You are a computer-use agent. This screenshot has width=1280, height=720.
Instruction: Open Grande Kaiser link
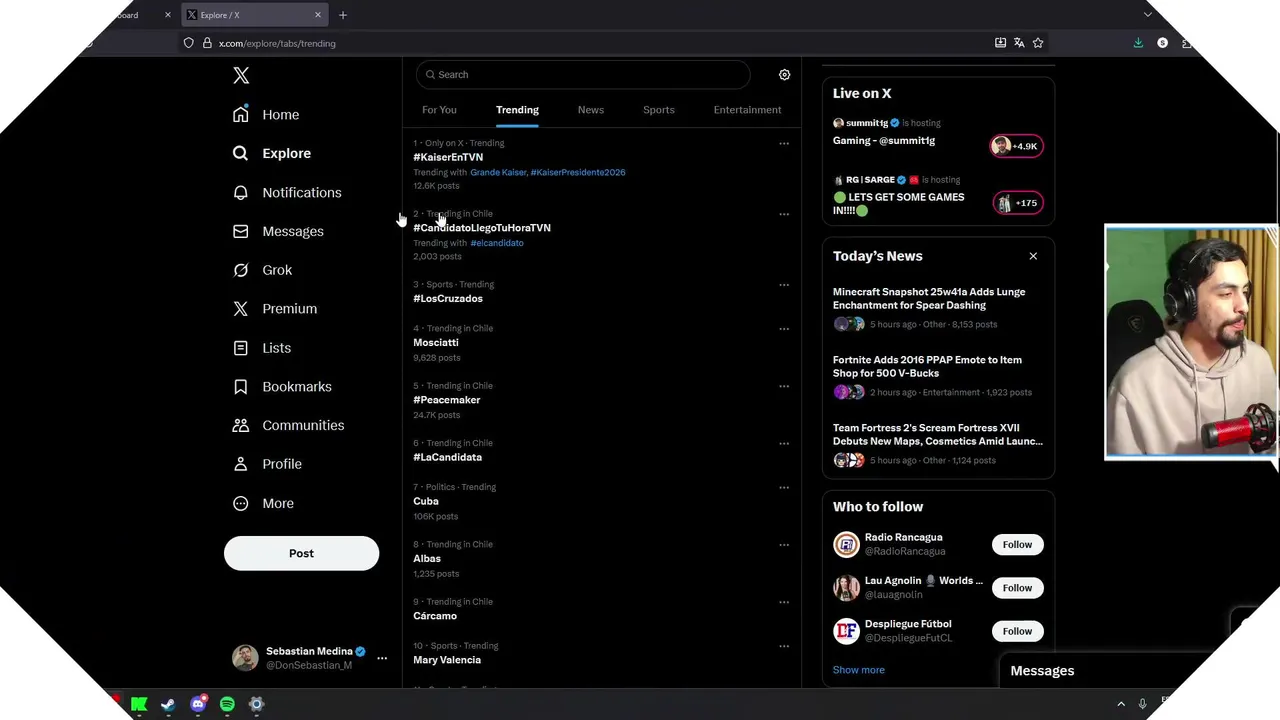tap(498, 172)
